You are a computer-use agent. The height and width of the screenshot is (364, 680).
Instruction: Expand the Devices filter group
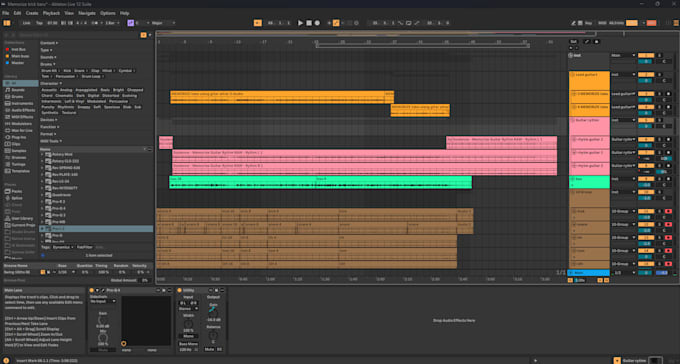point(49,120)
